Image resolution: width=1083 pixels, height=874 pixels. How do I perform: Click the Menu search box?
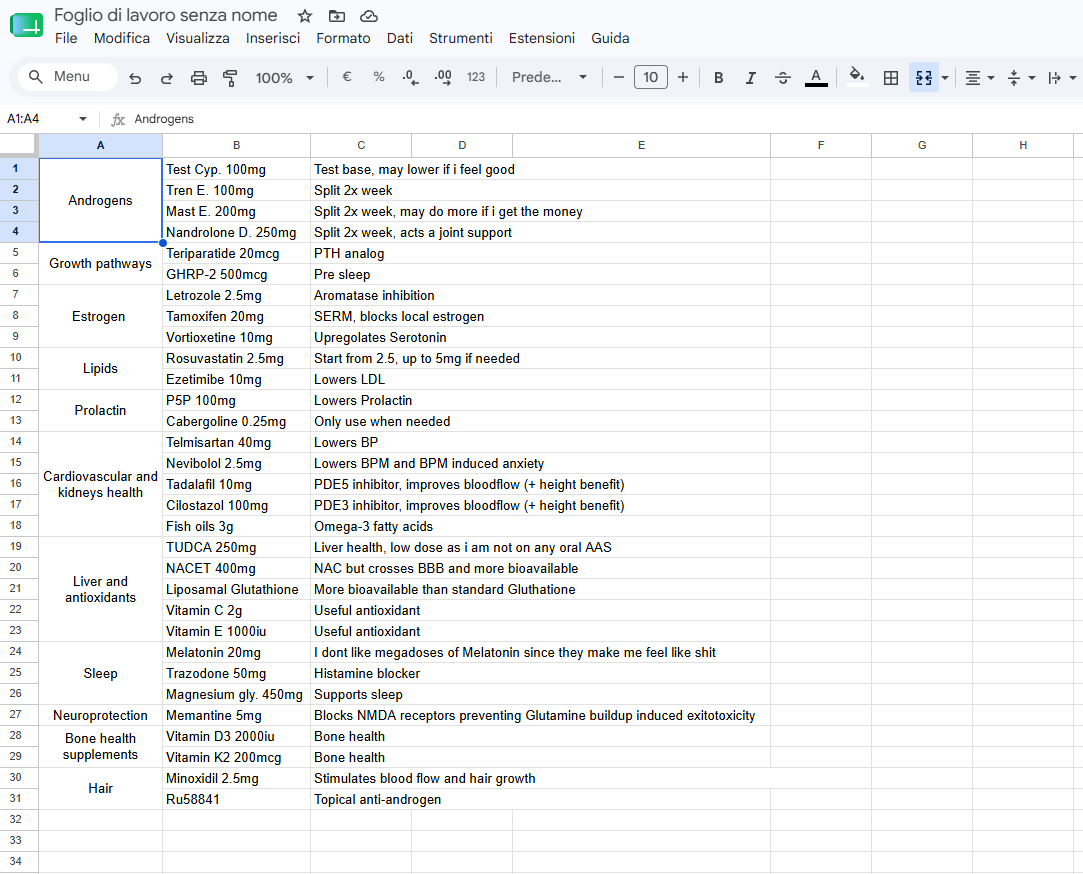[68, 77]
